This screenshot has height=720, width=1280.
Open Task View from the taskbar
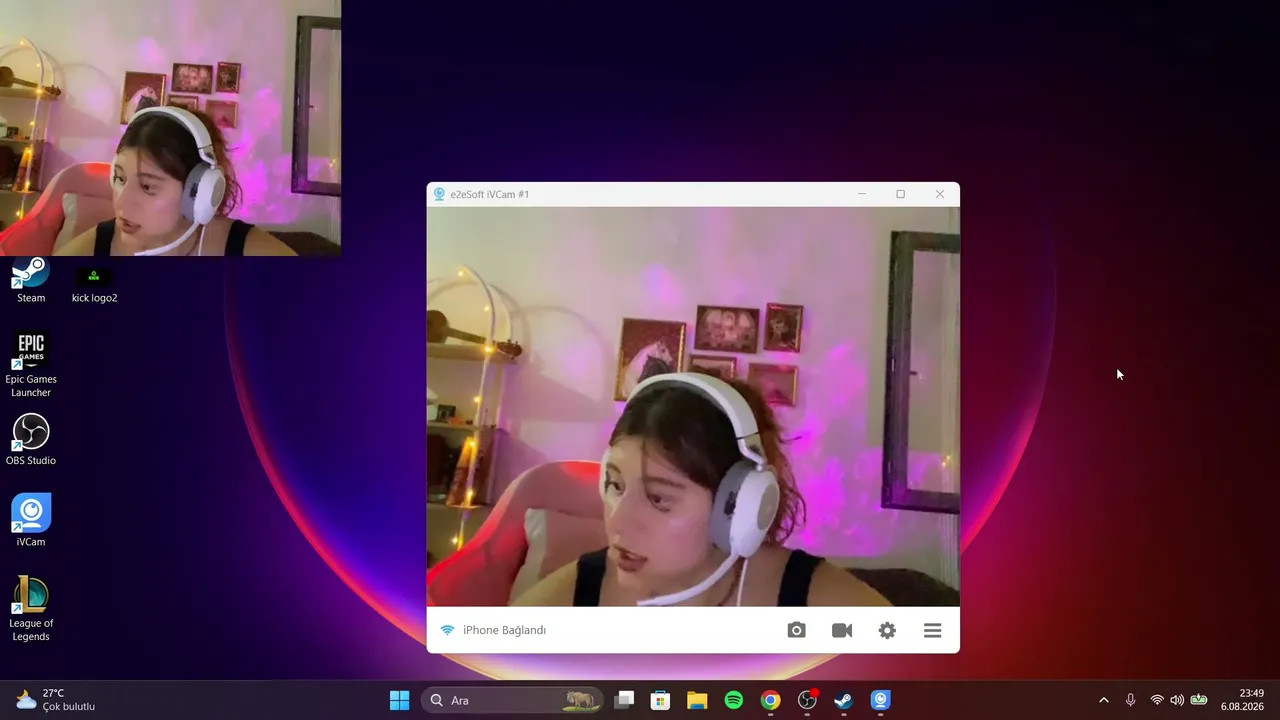click(x=624, y=700)
